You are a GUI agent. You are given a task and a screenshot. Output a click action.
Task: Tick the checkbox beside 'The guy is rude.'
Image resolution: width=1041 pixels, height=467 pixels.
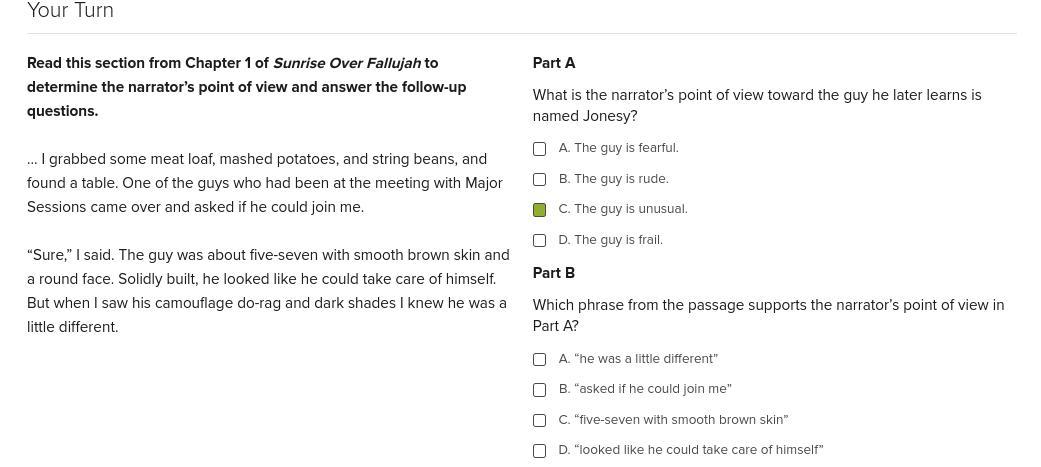point(539,180)
